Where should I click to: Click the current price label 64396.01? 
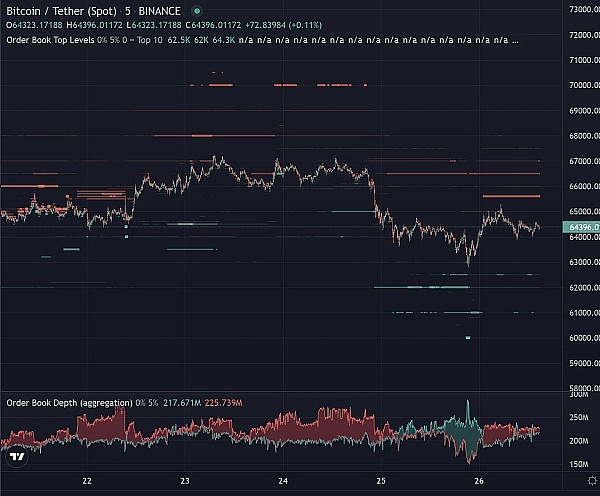pos(583,229)
